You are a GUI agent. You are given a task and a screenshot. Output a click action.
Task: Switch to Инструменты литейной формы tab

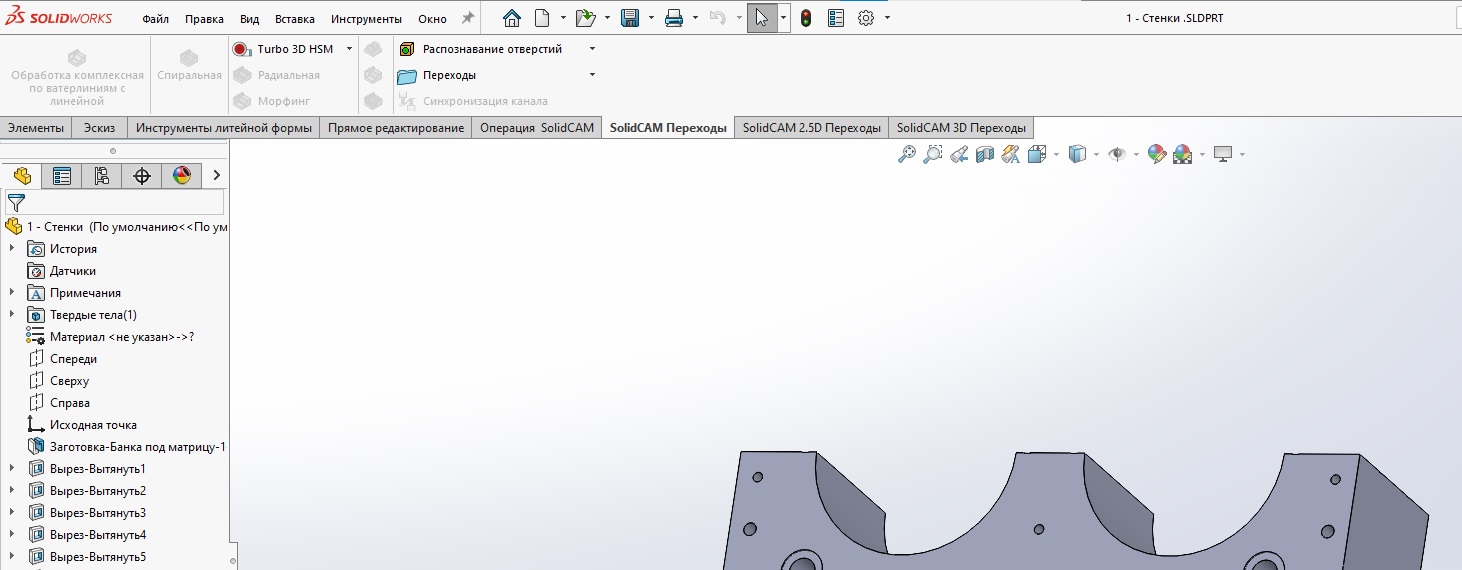223,128
